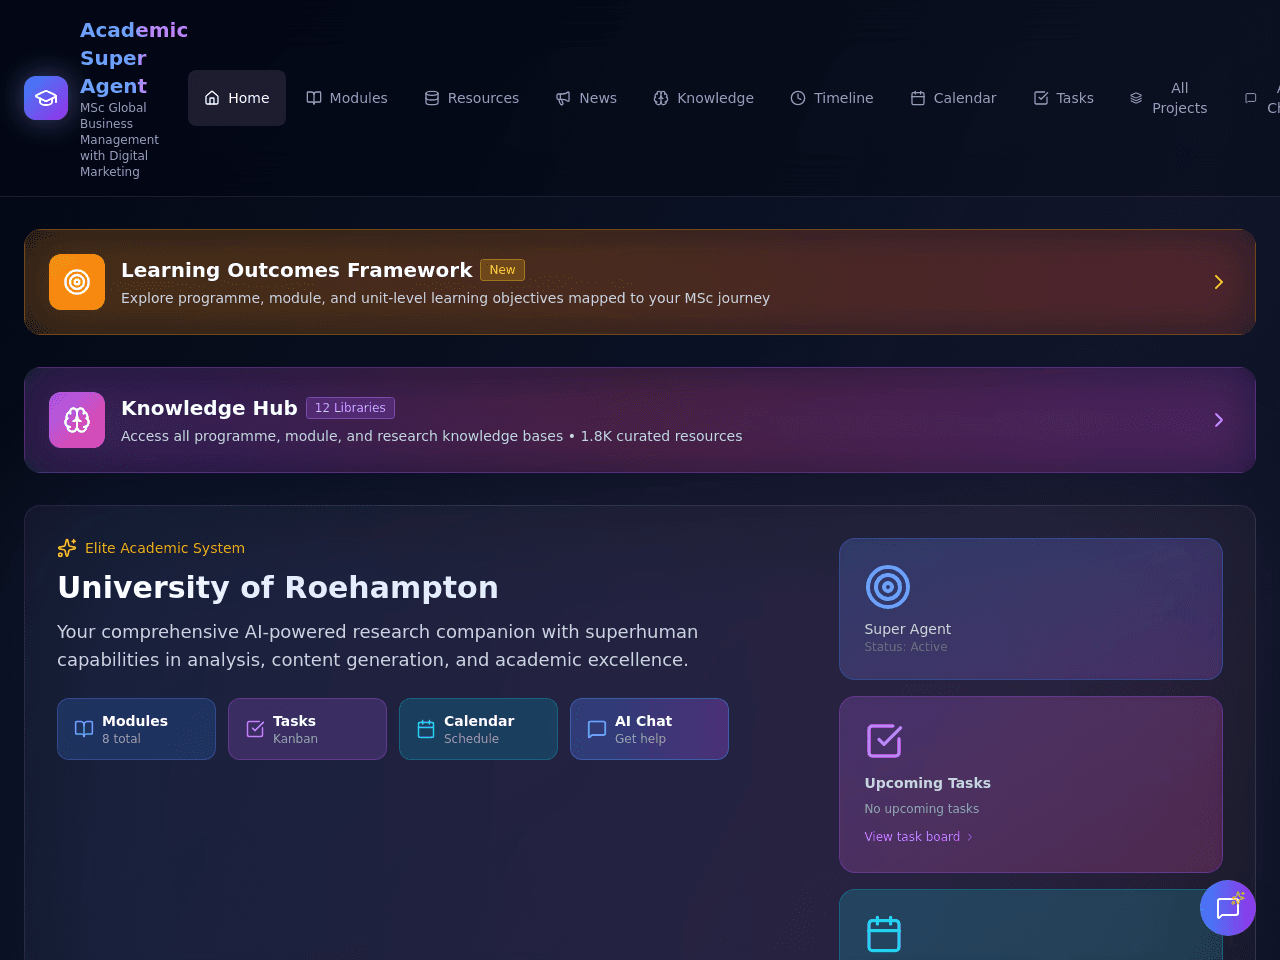Go to the Modules nav item
The height and width of the screenshot is (960, 1280).
click(x=347, y=98)
